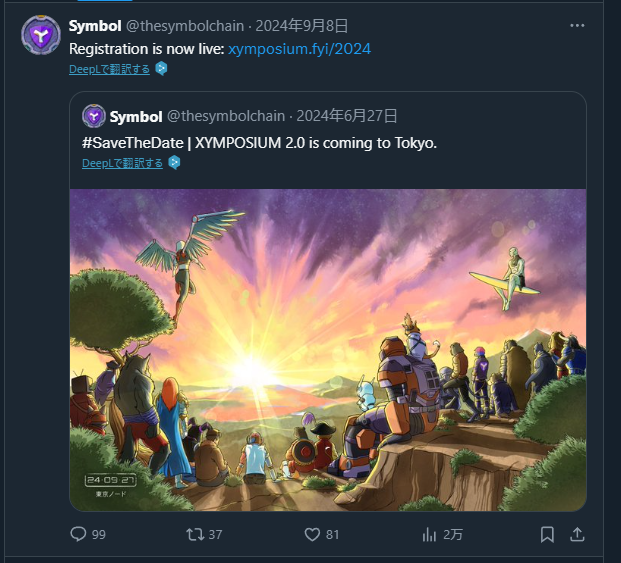This screenshot has width=621, height=563.
Task: Open the three-dot more options menu
Action: click(577, 25)
